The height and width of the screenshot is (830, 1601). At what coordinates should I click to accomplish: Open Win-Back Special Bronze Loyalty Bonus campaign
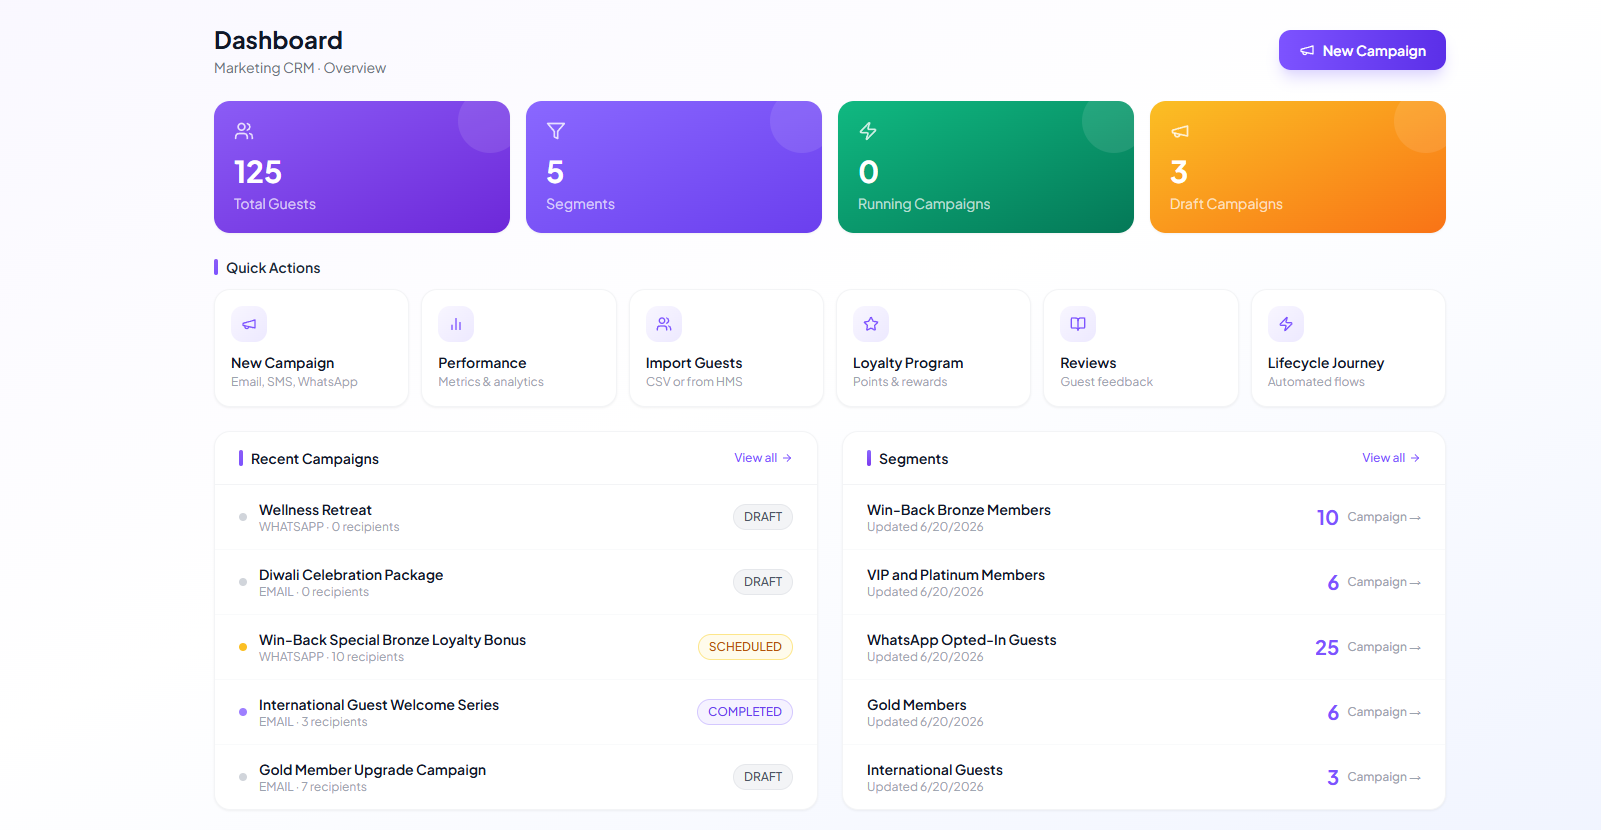pos(516,647)
